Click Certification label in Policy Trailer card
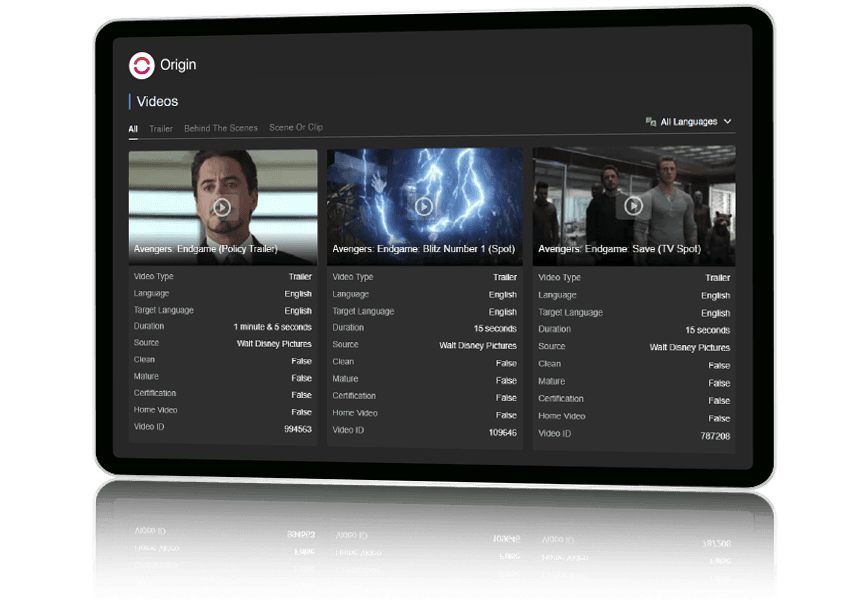Screen dimensions: 867x601 (155, 393)
